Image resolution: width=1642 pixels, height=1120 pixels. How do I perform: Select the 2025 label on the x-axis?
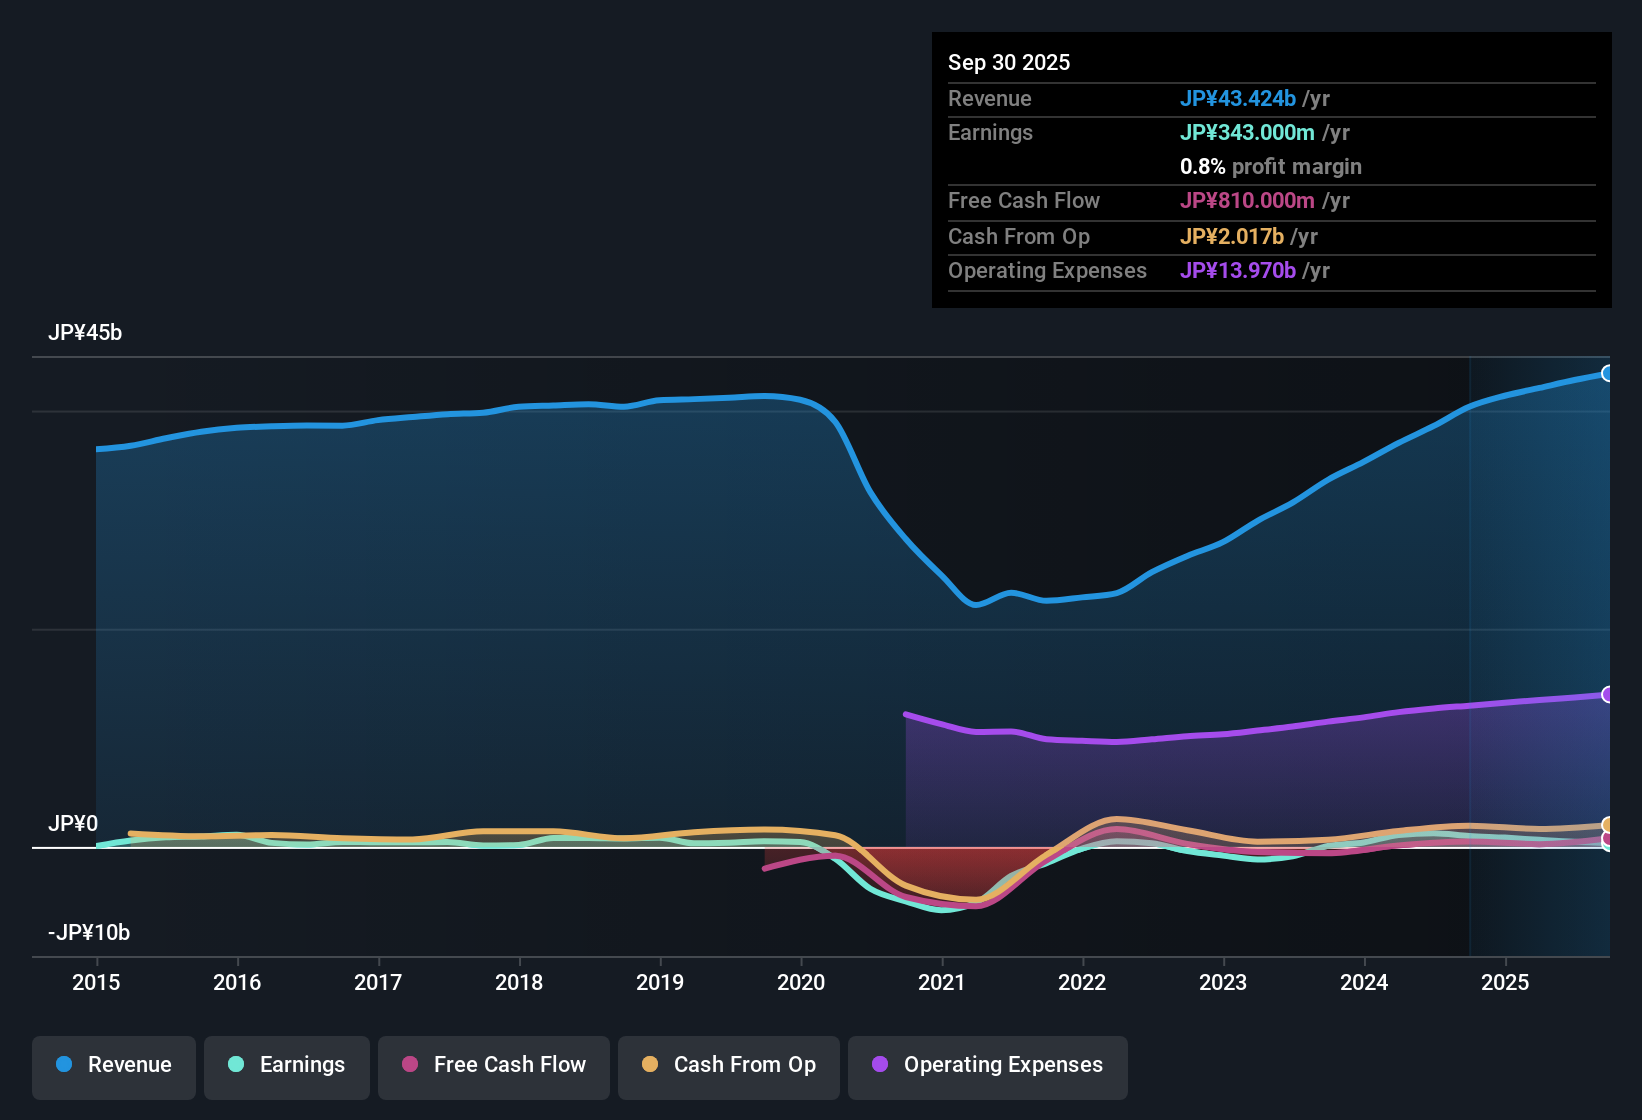[x=1506, y=983]
